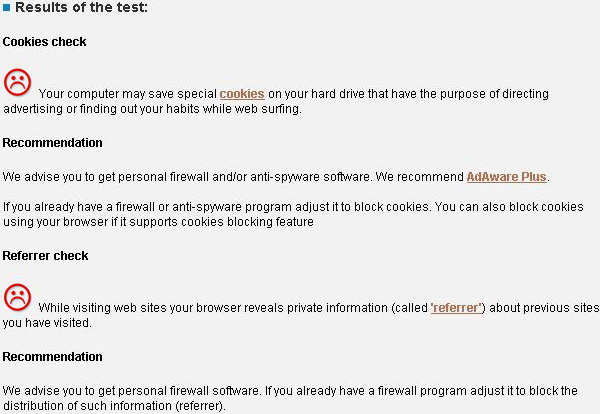Open the 'referrer' hyperlink
Screen dimensions: 600x414
(x=456, y=309)
